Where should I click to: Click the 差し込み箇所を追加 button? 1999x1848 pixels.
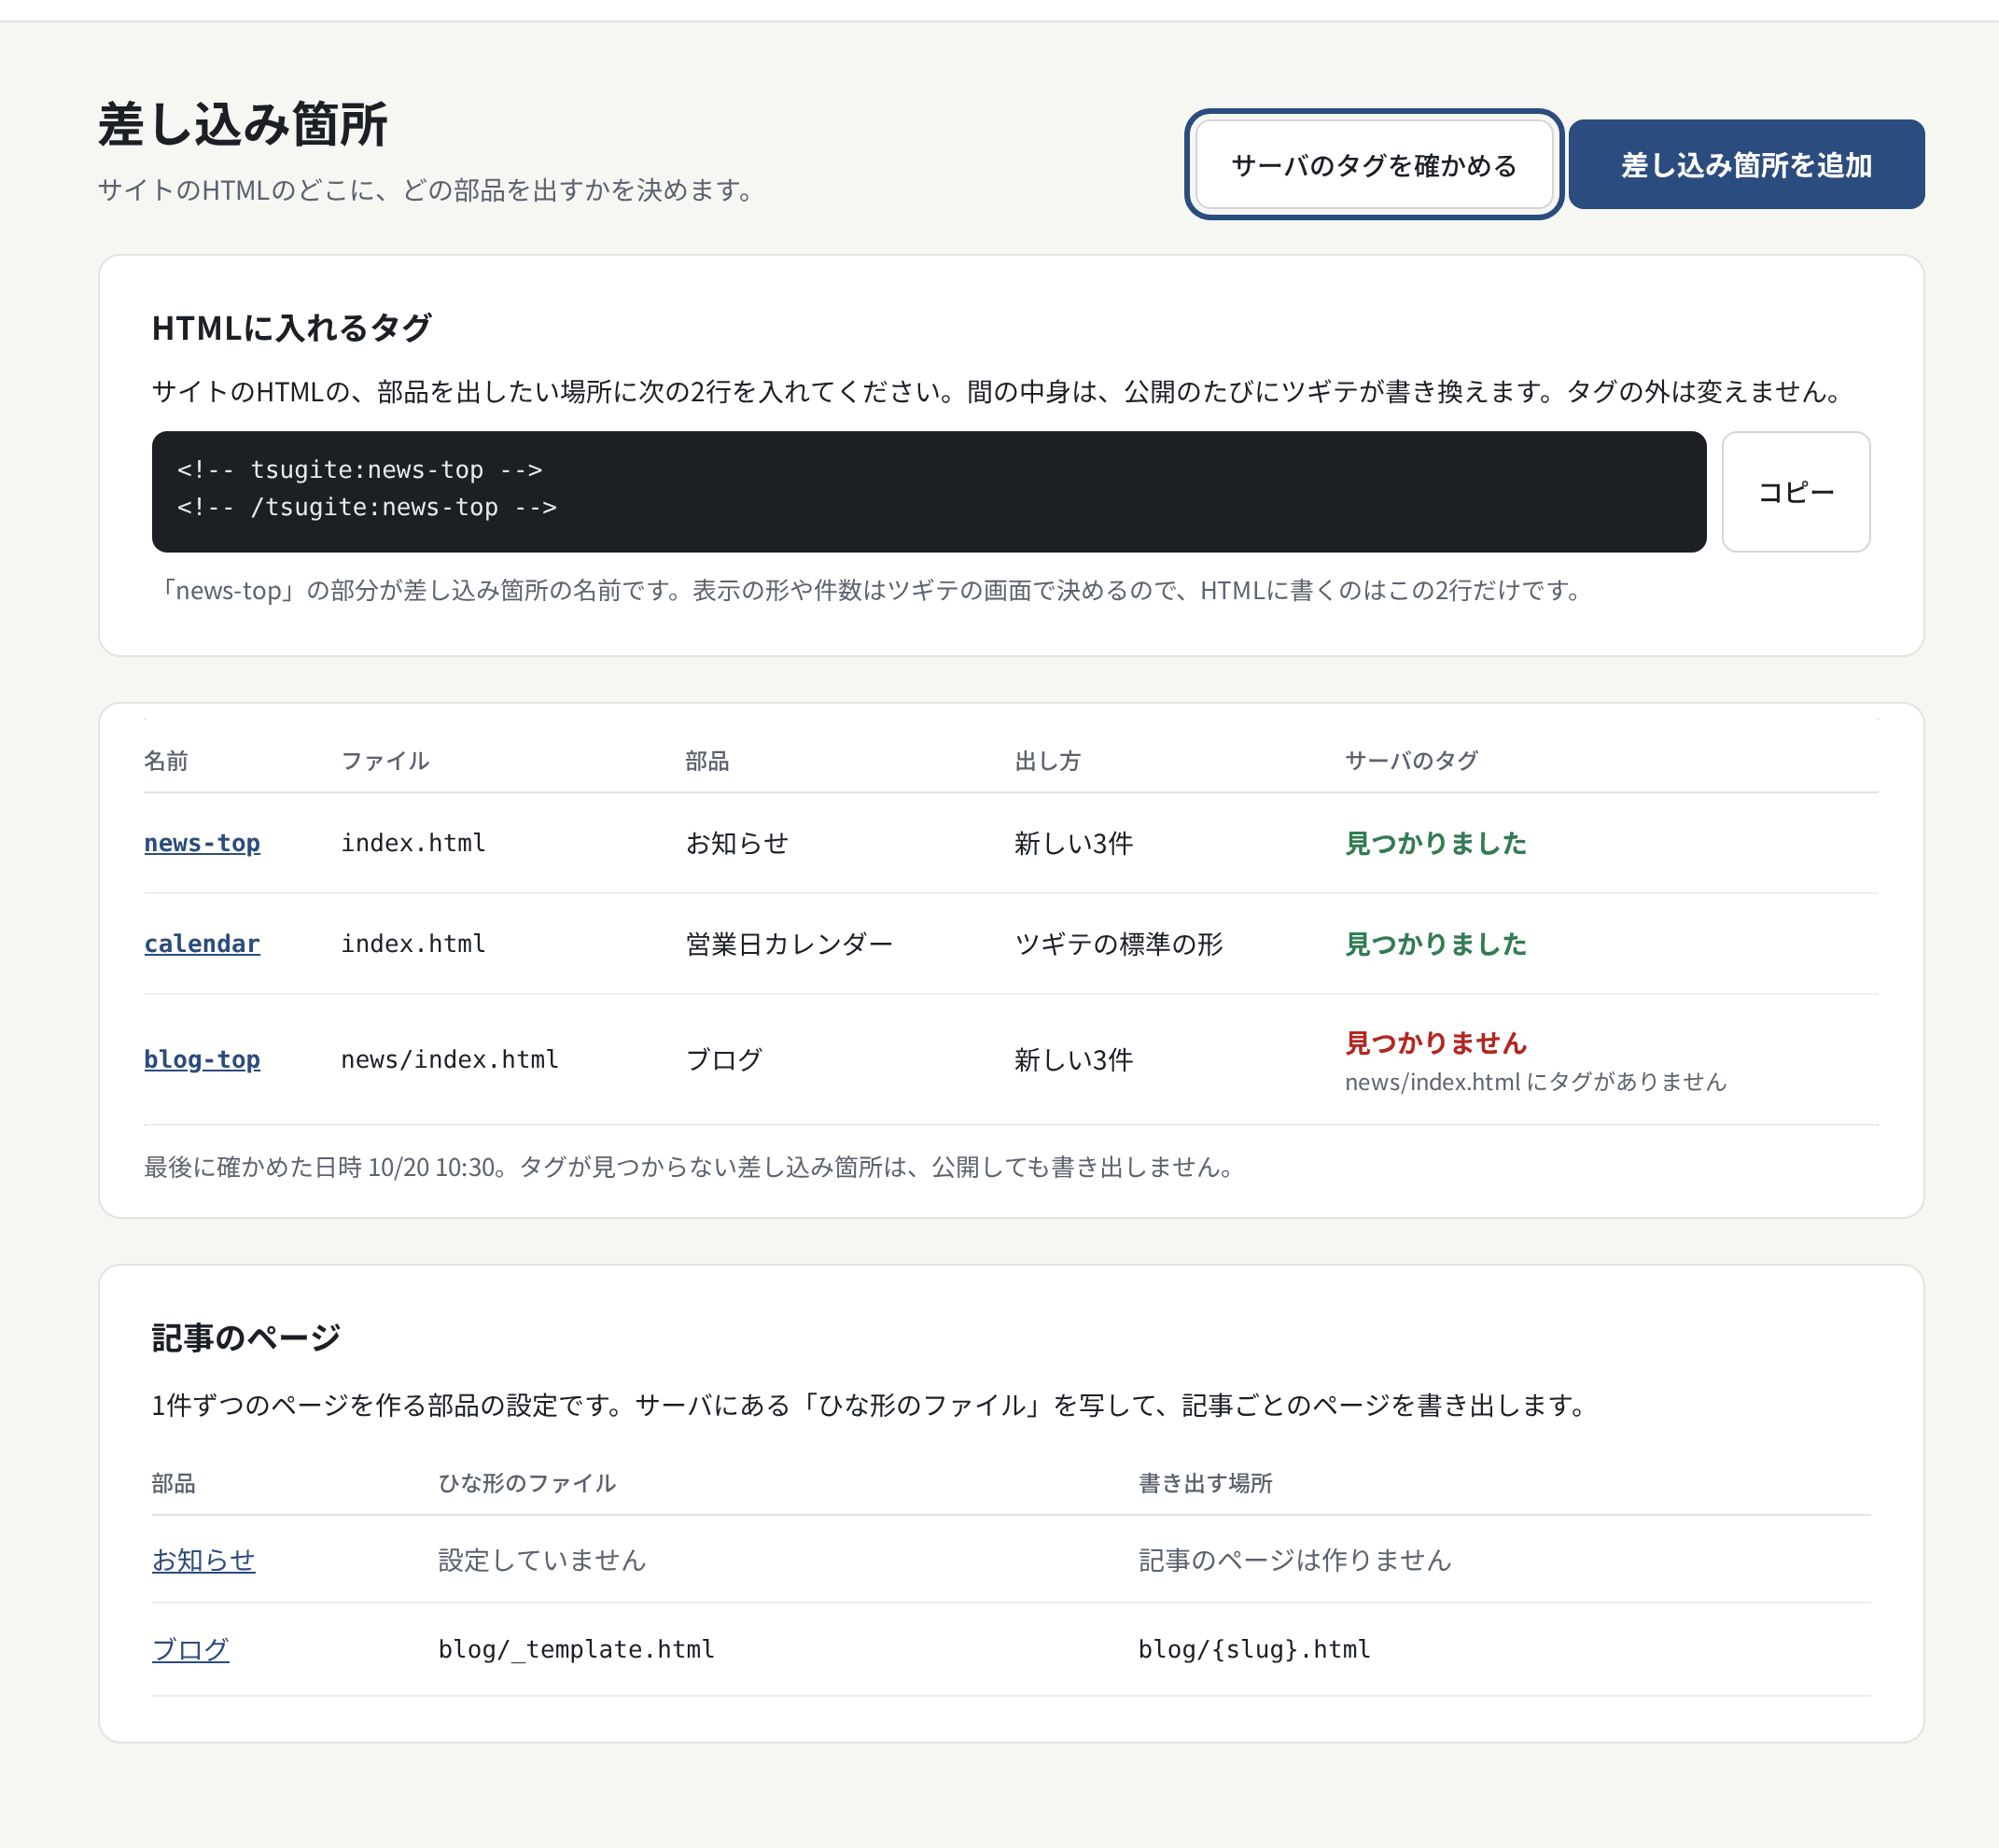pyautogui.click(x=1746, y=164)
